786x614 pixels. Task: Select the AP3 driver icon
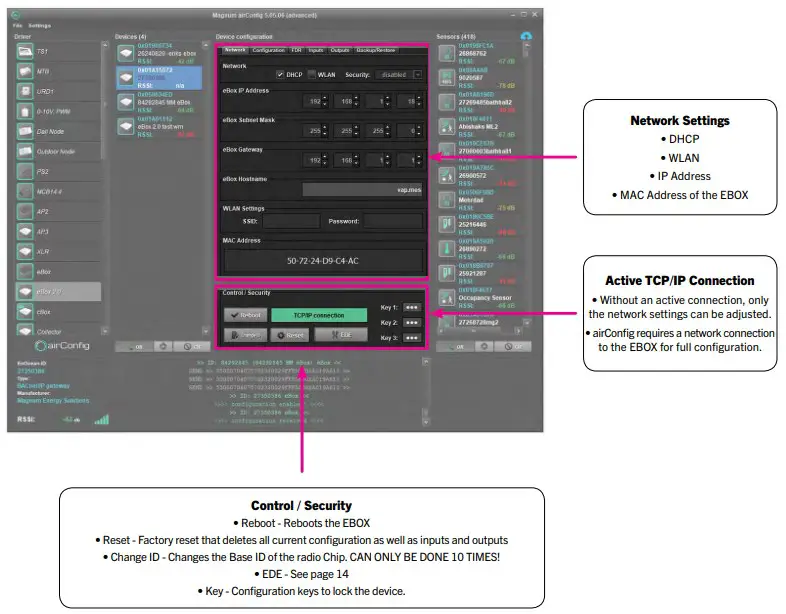[x=25, y=232]
